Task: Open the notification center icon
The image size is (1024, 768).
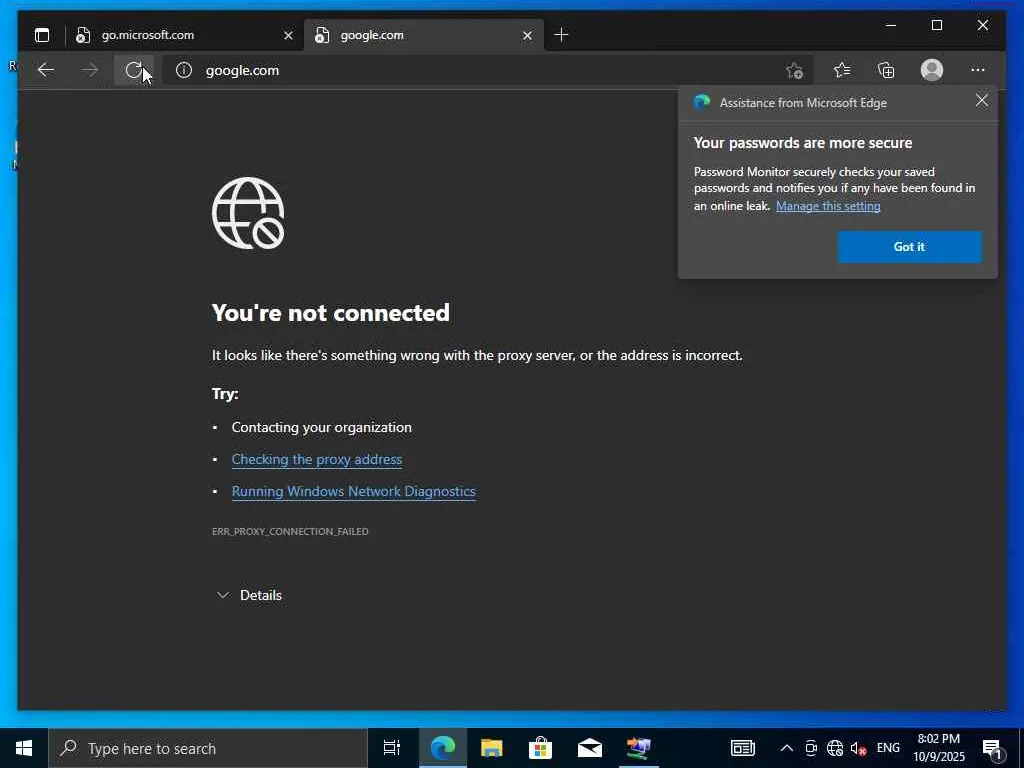Action: (993, 748)
